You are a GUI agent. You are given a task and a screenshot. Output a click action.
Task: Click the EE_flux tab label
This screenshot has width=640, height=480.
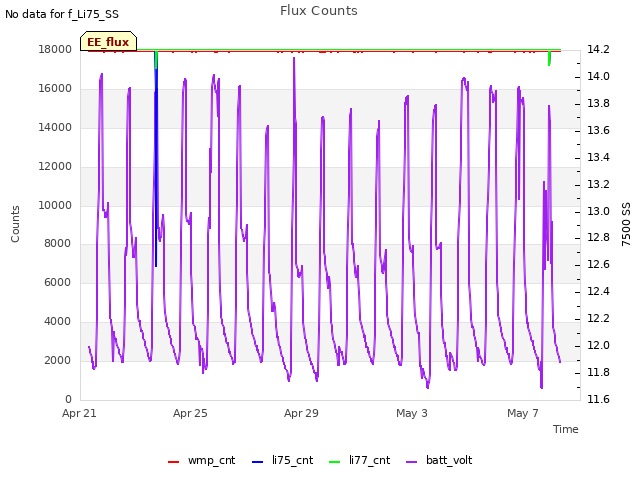(108, 42)
